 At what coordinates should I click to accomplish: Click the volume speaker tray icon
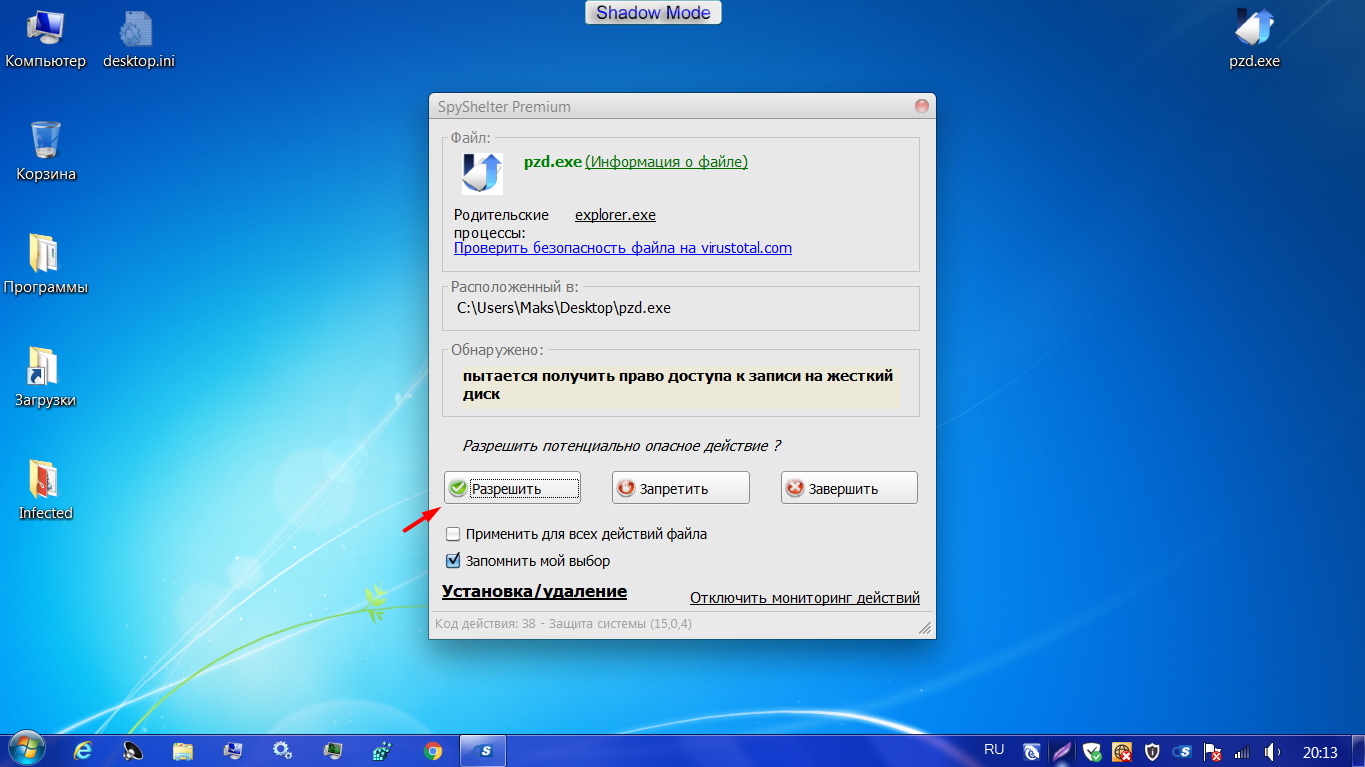pos(1272,751)
